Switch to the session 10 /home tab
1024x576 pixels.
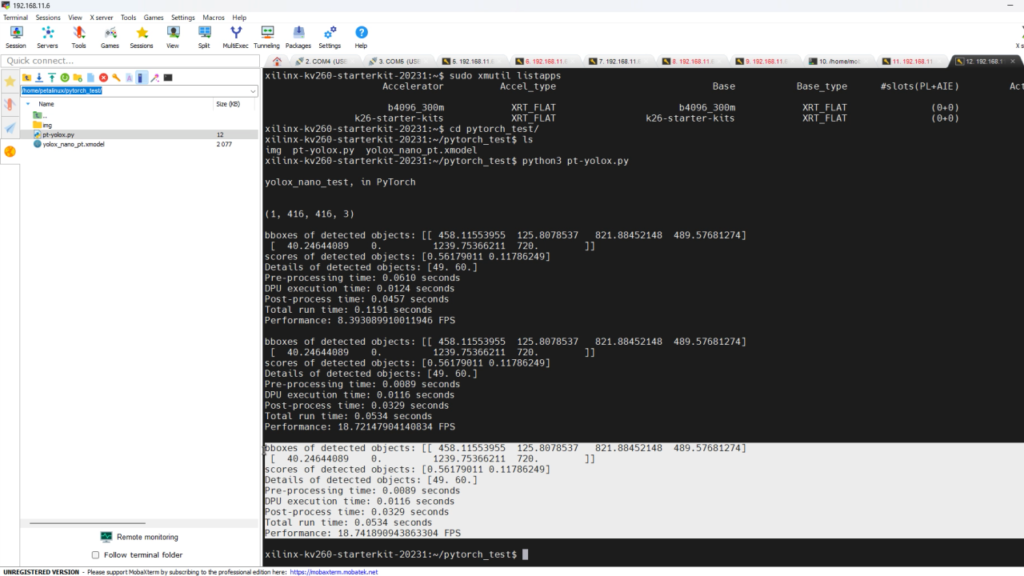840,60
